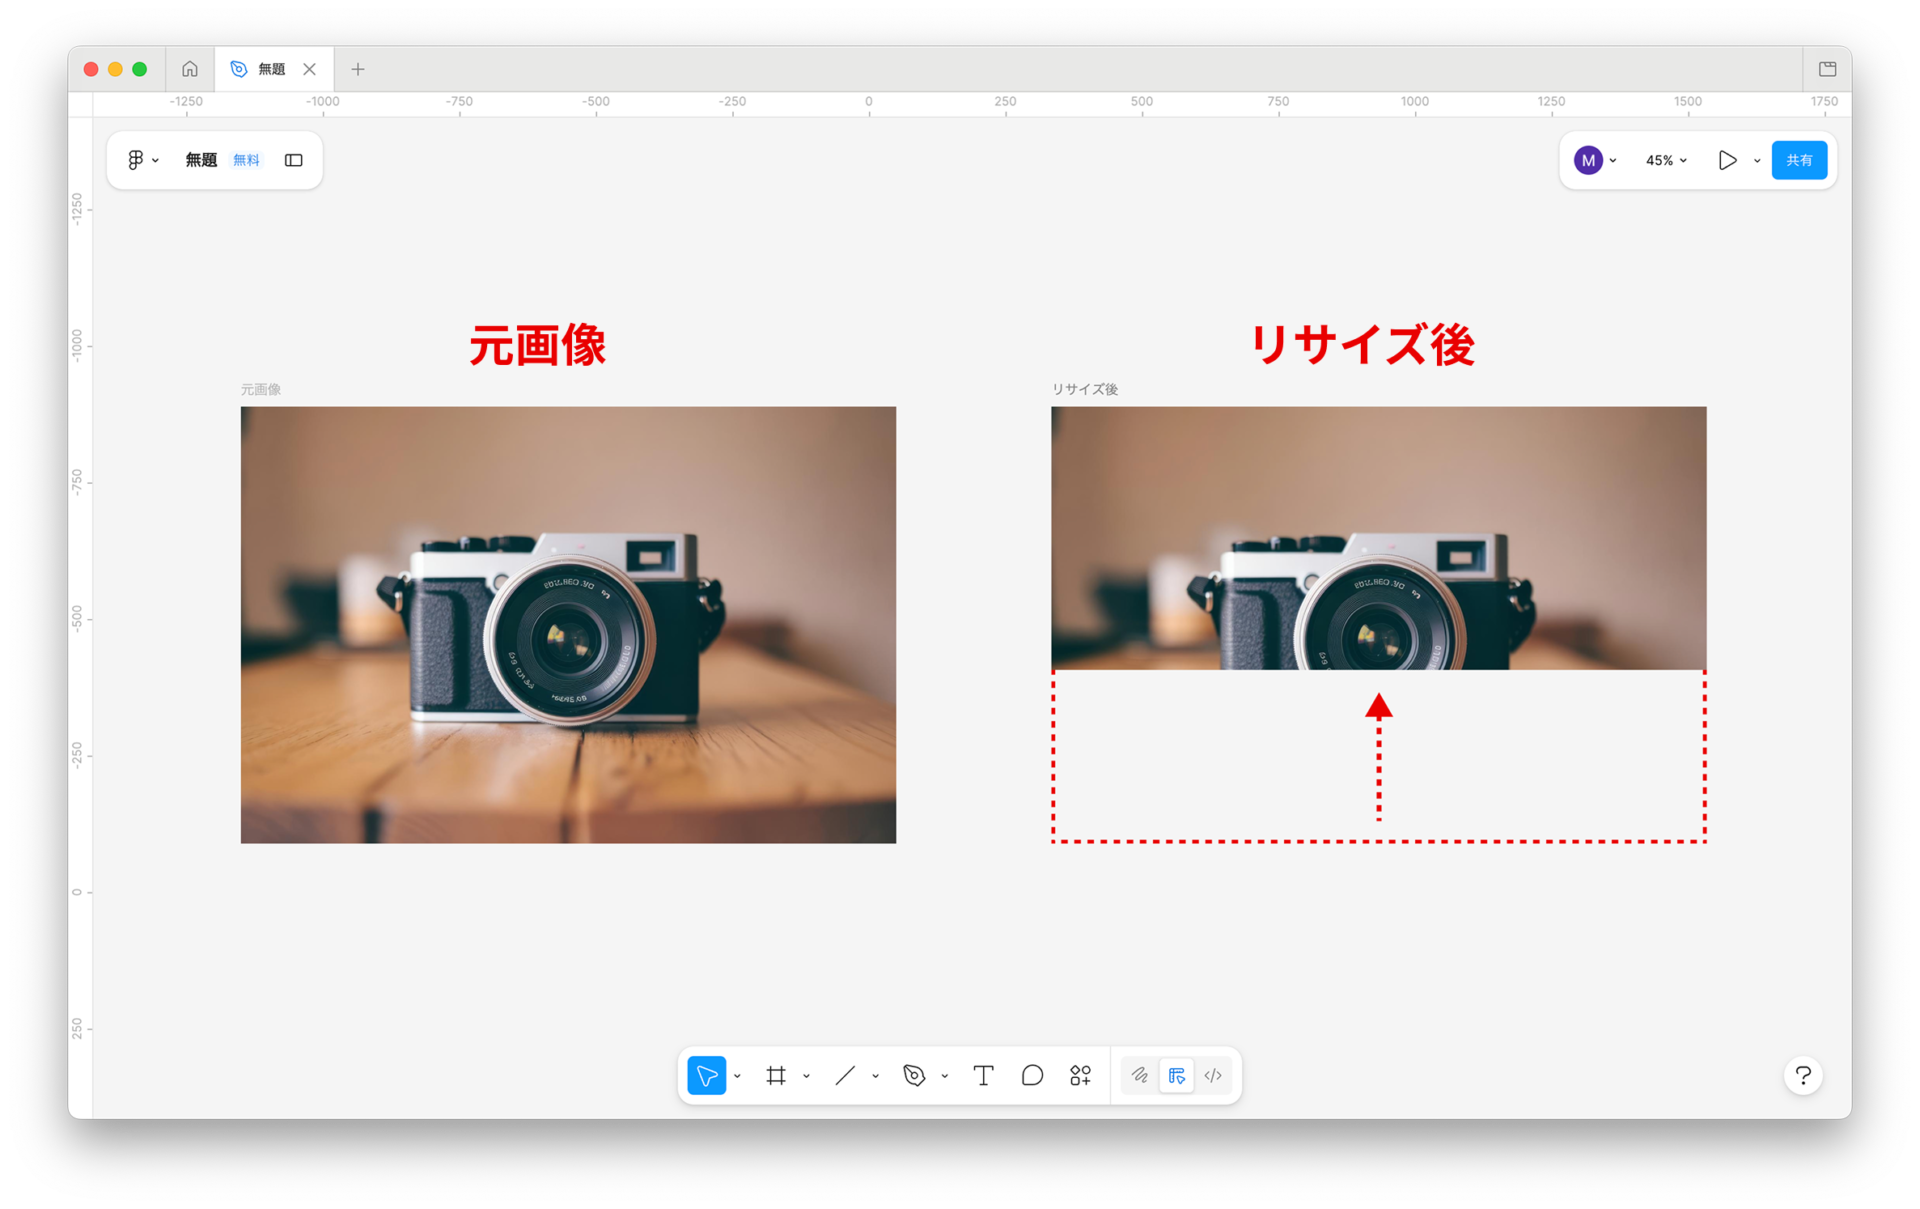
Task: Open the 45% zoom level dropdown
Action: [1666, 160]
